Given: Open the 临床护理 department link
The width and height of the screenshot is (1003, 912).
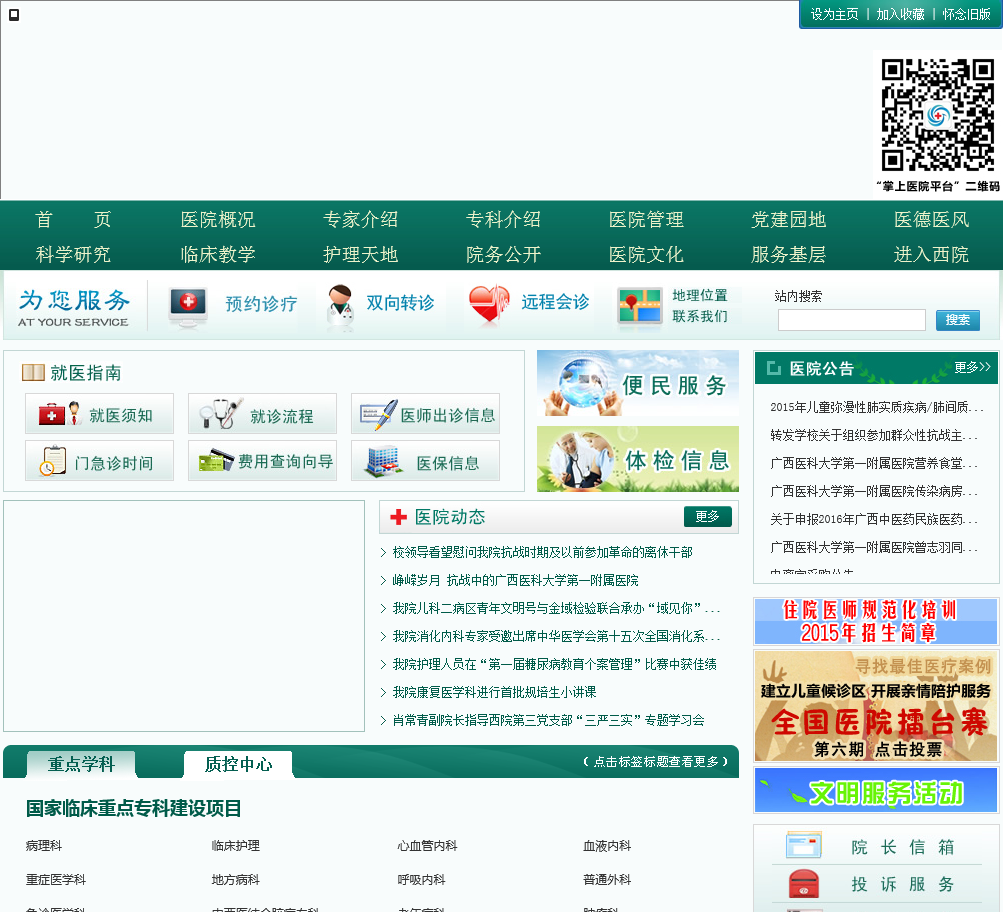Looking at the screenshot, I should [235, 845].
